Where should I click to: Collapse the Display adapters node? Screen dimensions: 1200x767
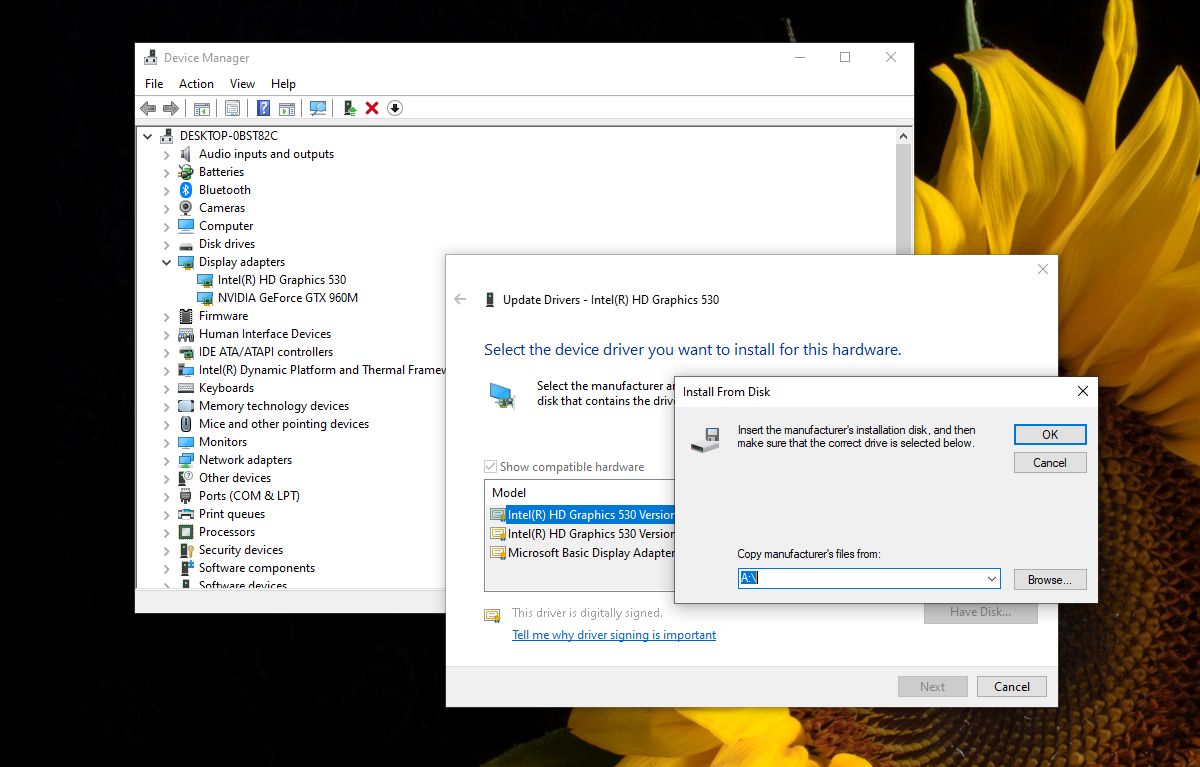[x=167, y=262]
